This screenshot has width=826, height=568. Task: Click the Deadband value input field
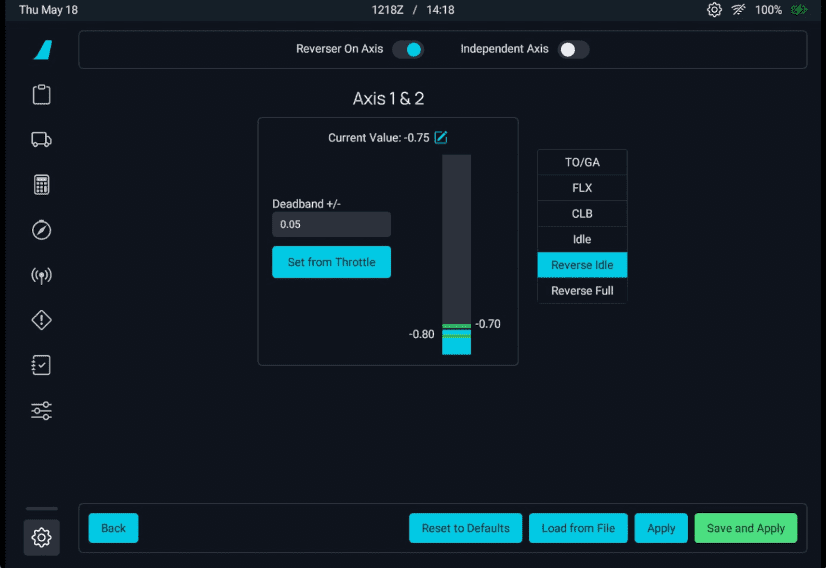click(x=331, y=224)
